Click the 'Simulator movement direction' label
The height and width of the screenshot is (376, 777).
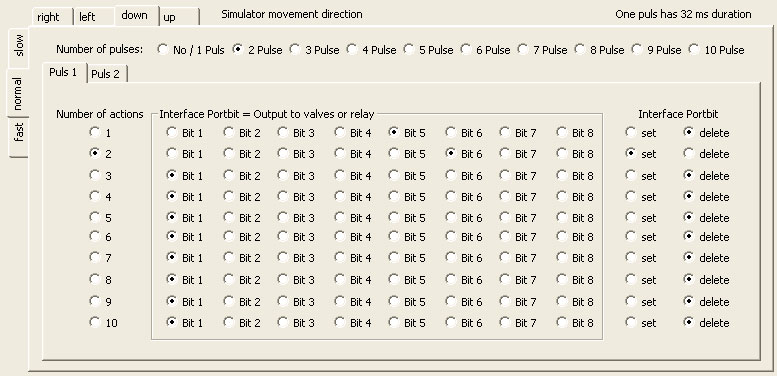coord(292,14)
